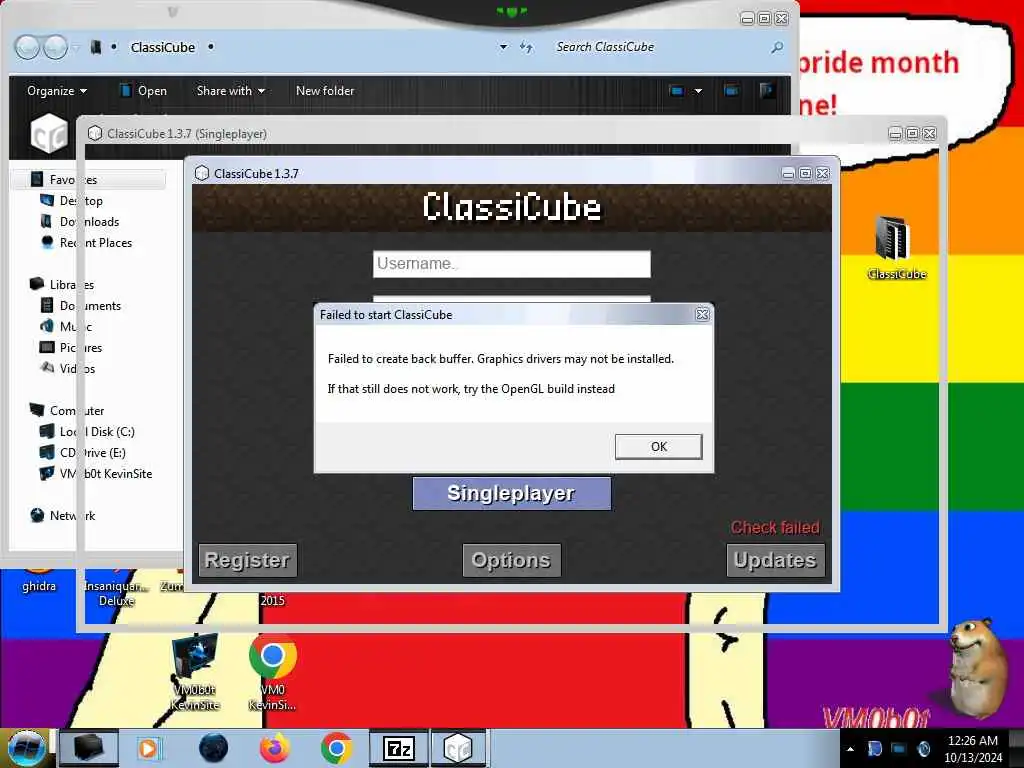Select Local Disk (C:) in the navigation pane
Image resolution: width=1024 pixels, height=768 pixels.
[x=97, y=432]
